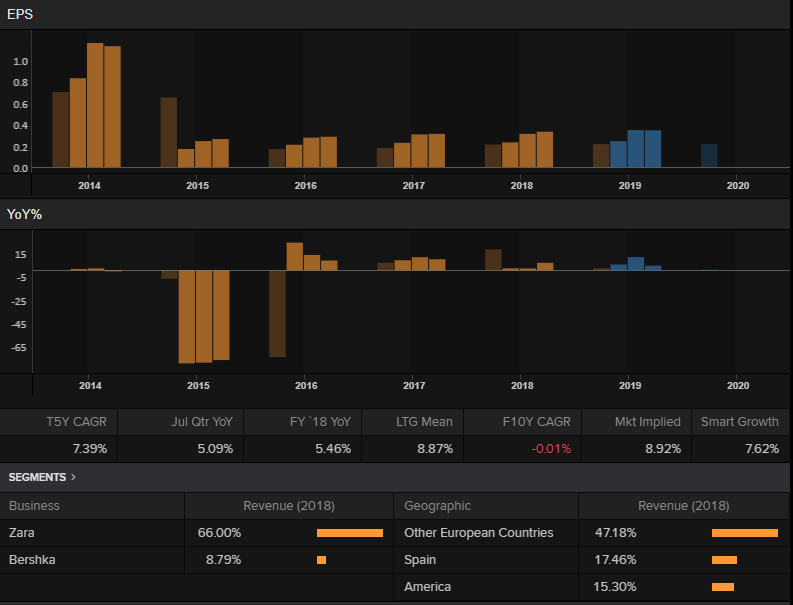This screenshot has width=793, height=605.
Task: Select the Bershka business segment
Action: [x=31, y=560]
